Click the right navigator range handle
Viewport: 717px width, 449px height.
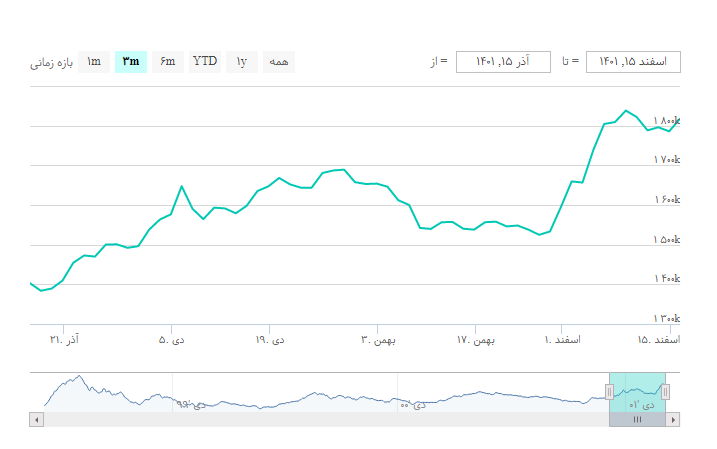666,391
